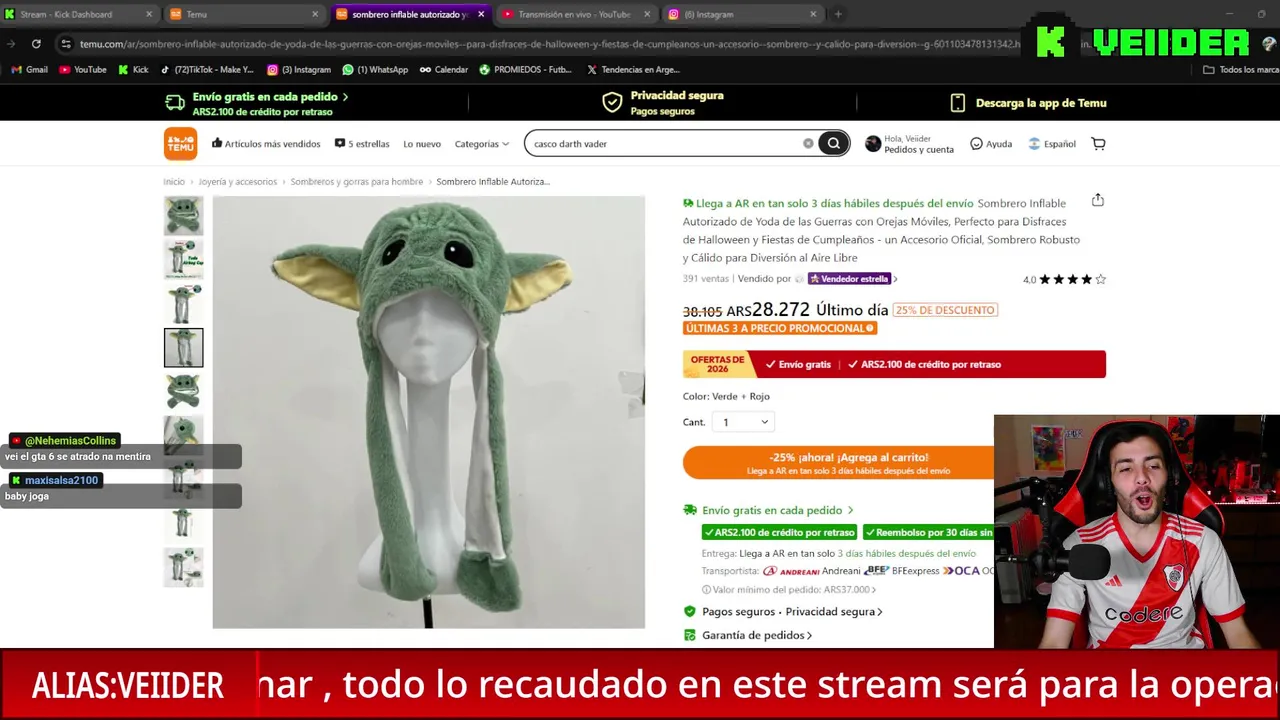The width and height of the screenshot is (1280, 720).
Task: Click ARS2.100 de crédito por retraso green badge
Action: coord(779,533)
